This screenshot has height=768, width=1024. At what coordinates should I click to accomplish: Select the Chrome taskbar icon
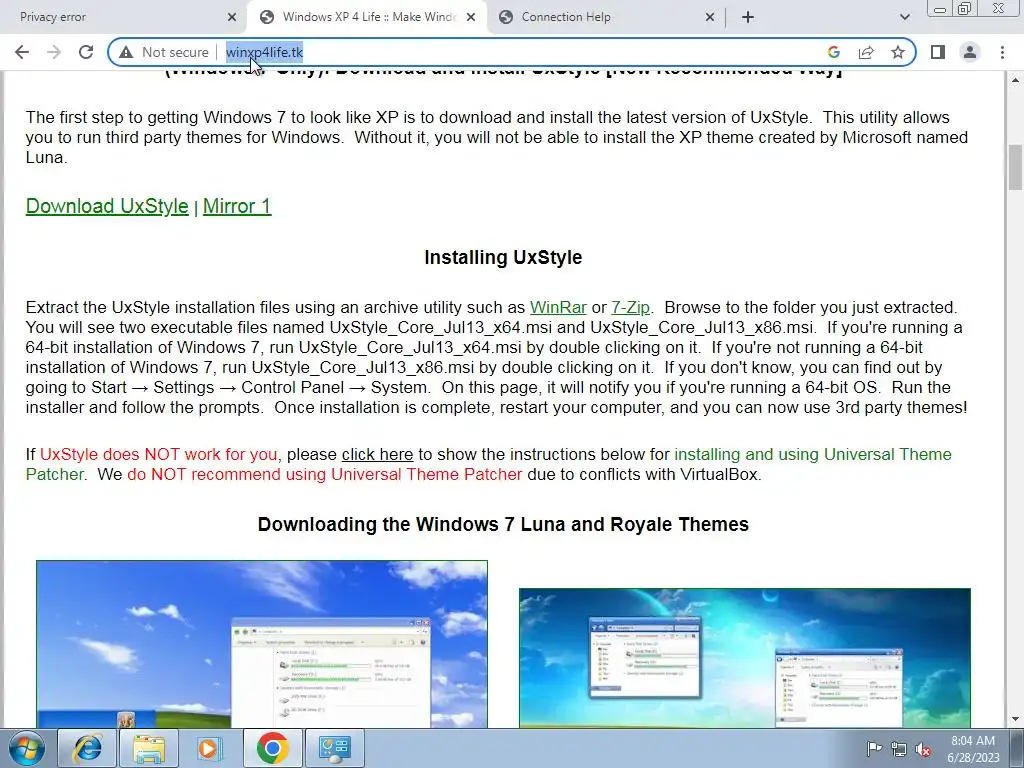pyautogui.click(x=272, y=748)
